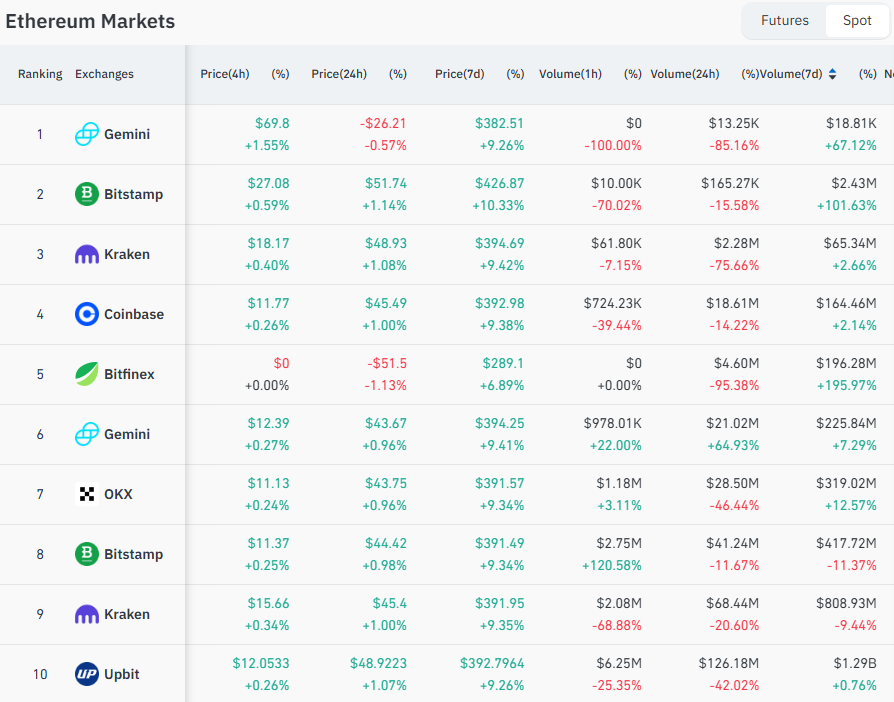
Task: Click the Gemini logo in rank 1 row
Action: [87, 134]
